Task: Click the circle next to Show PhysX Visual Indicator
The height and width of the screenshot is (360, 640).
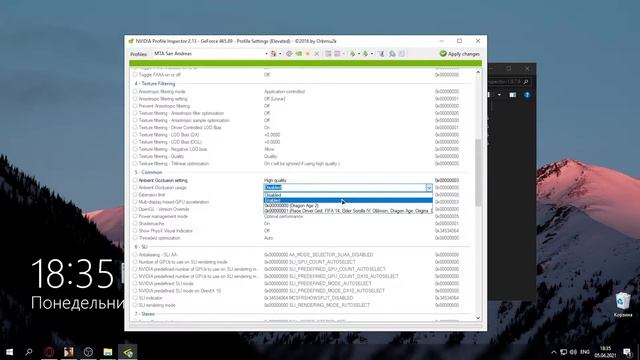Action: click(x=135, y=231)
